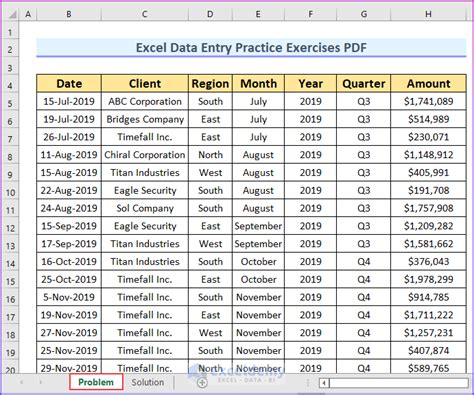Click the amount '$230,071'
This screenshot has height=395, width=474.
coord(428,137)
